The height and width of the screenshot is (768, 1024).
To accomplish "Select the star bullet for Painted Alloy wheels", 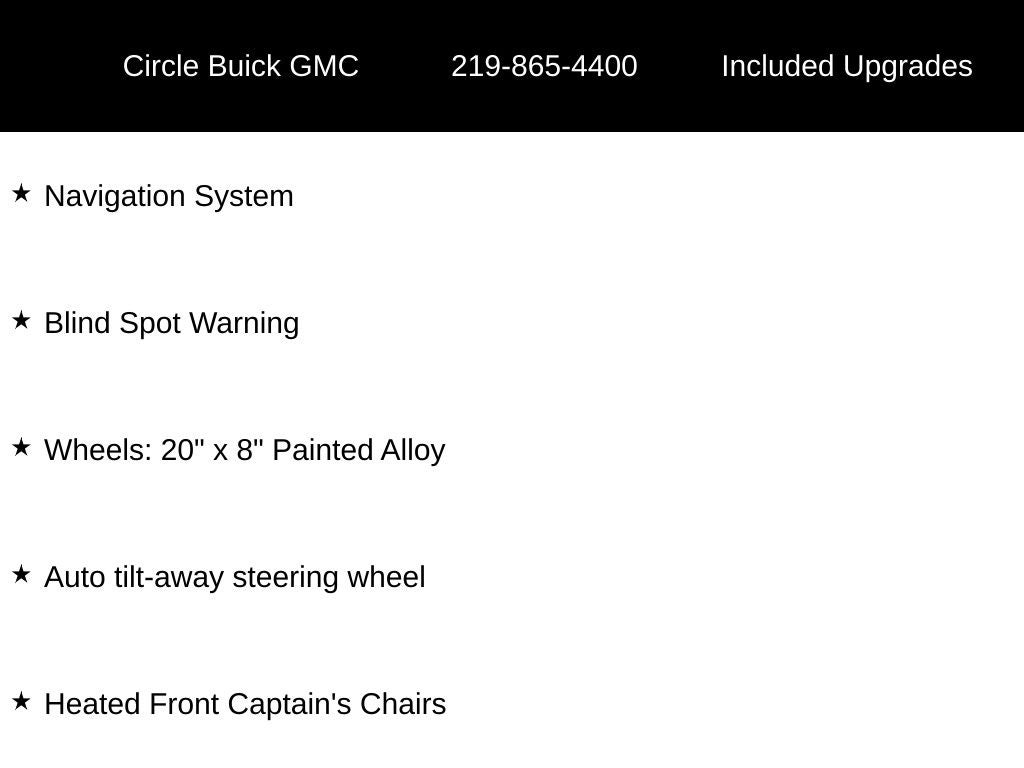I will (x=21, y=447).
